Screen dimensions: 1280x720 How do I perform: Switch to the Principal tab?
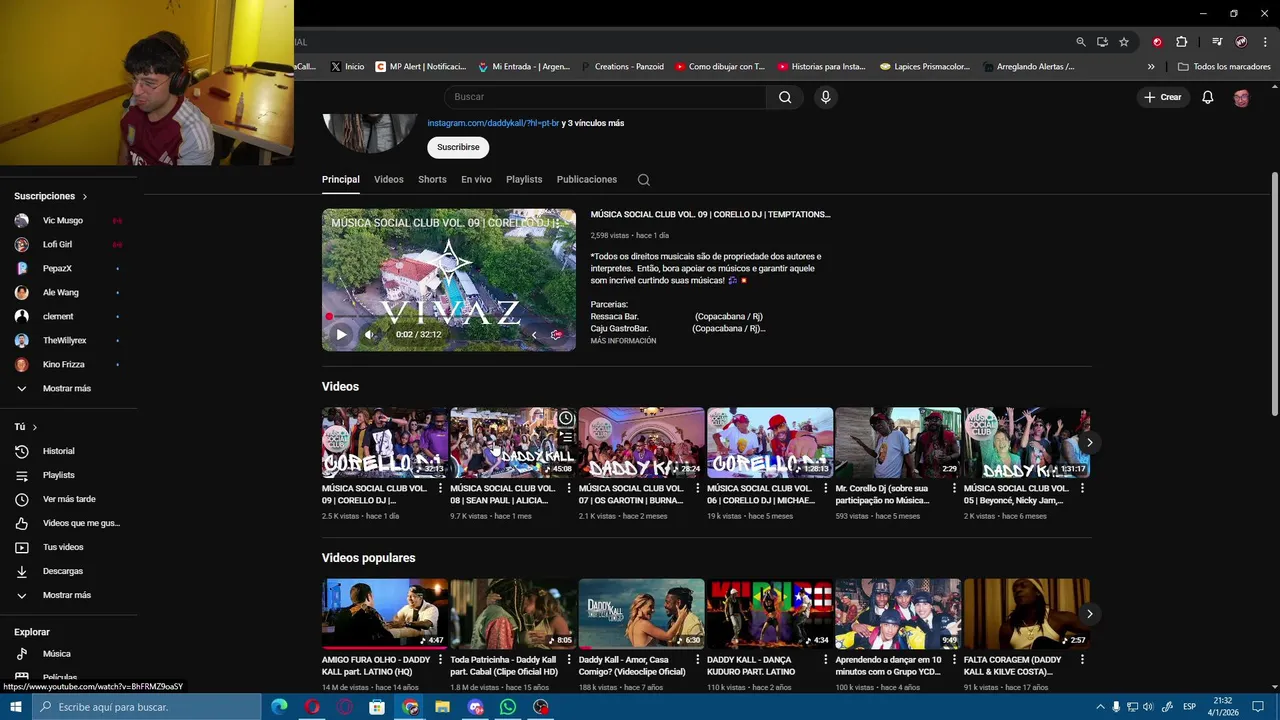pyautogui.click(x=340, y=180)
